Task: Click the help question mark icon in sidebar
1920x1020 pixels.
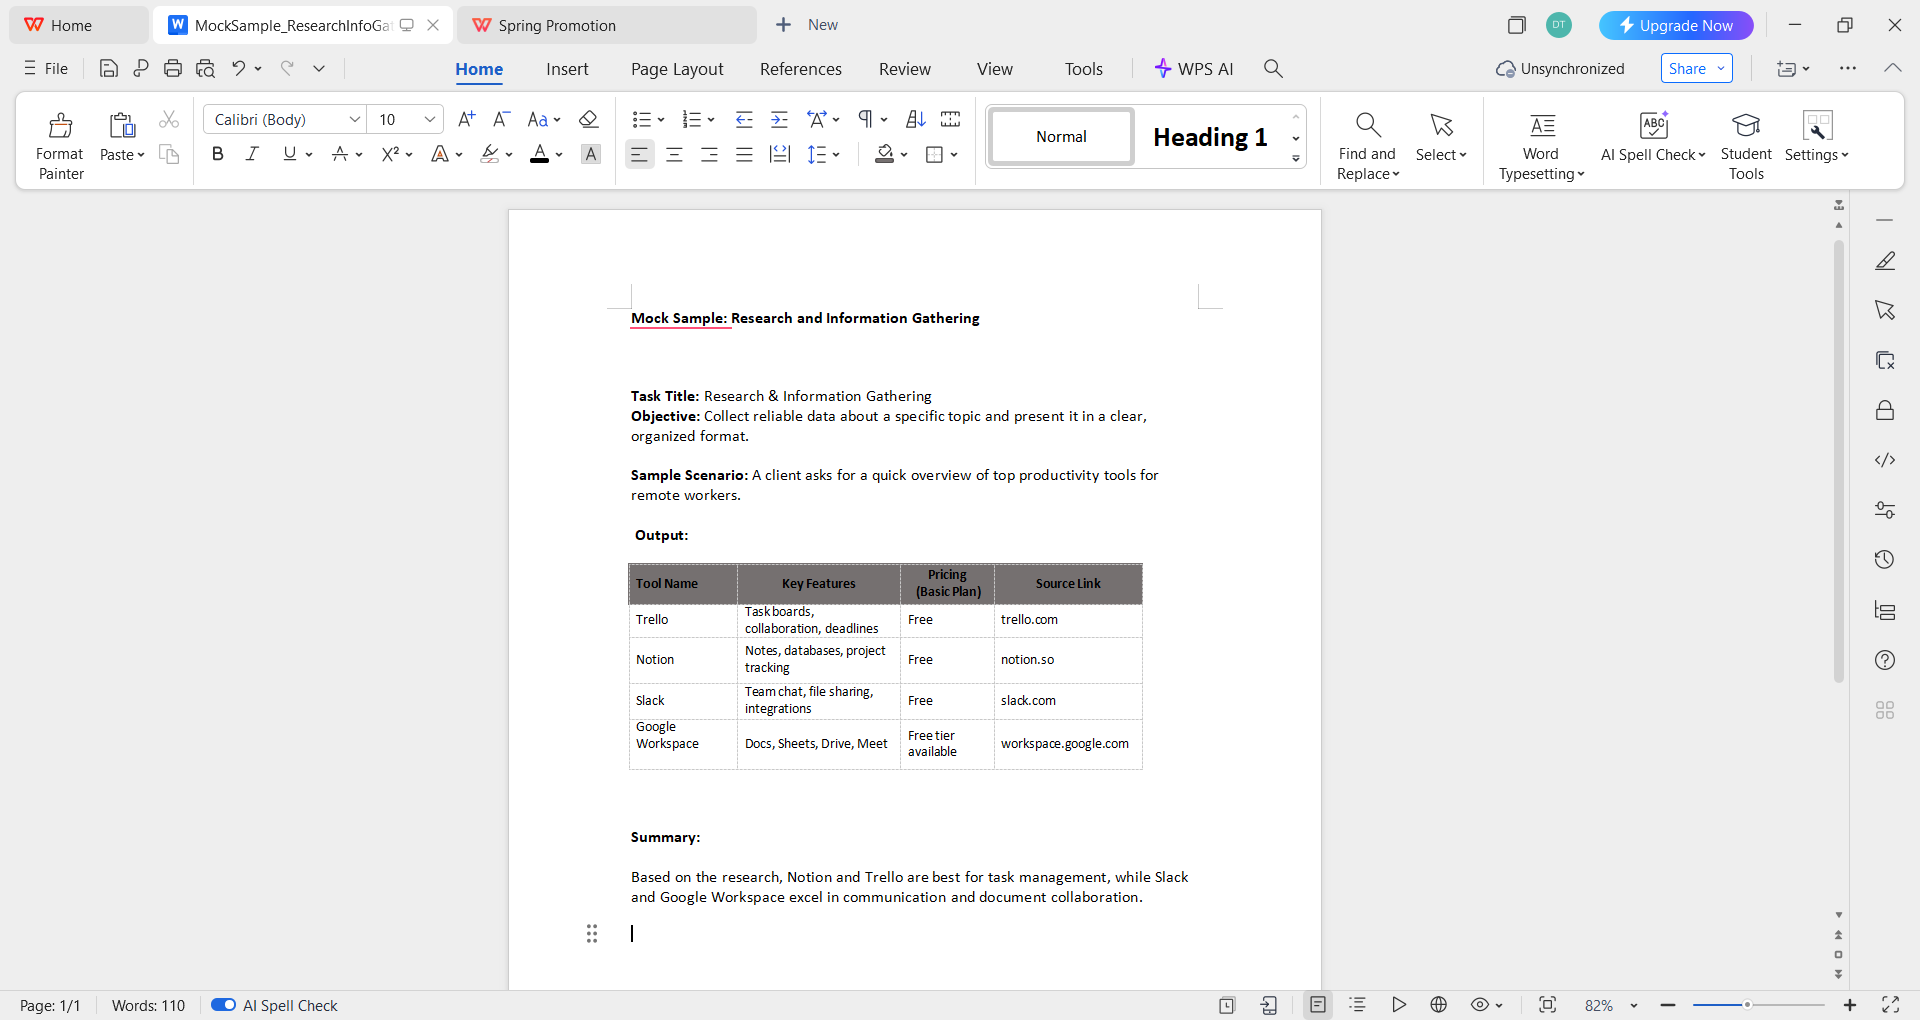Action: (1885, 660)
